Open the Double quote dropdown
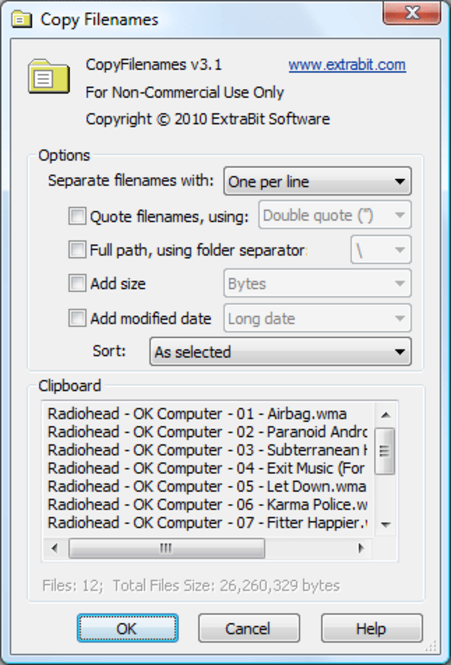 335,215
